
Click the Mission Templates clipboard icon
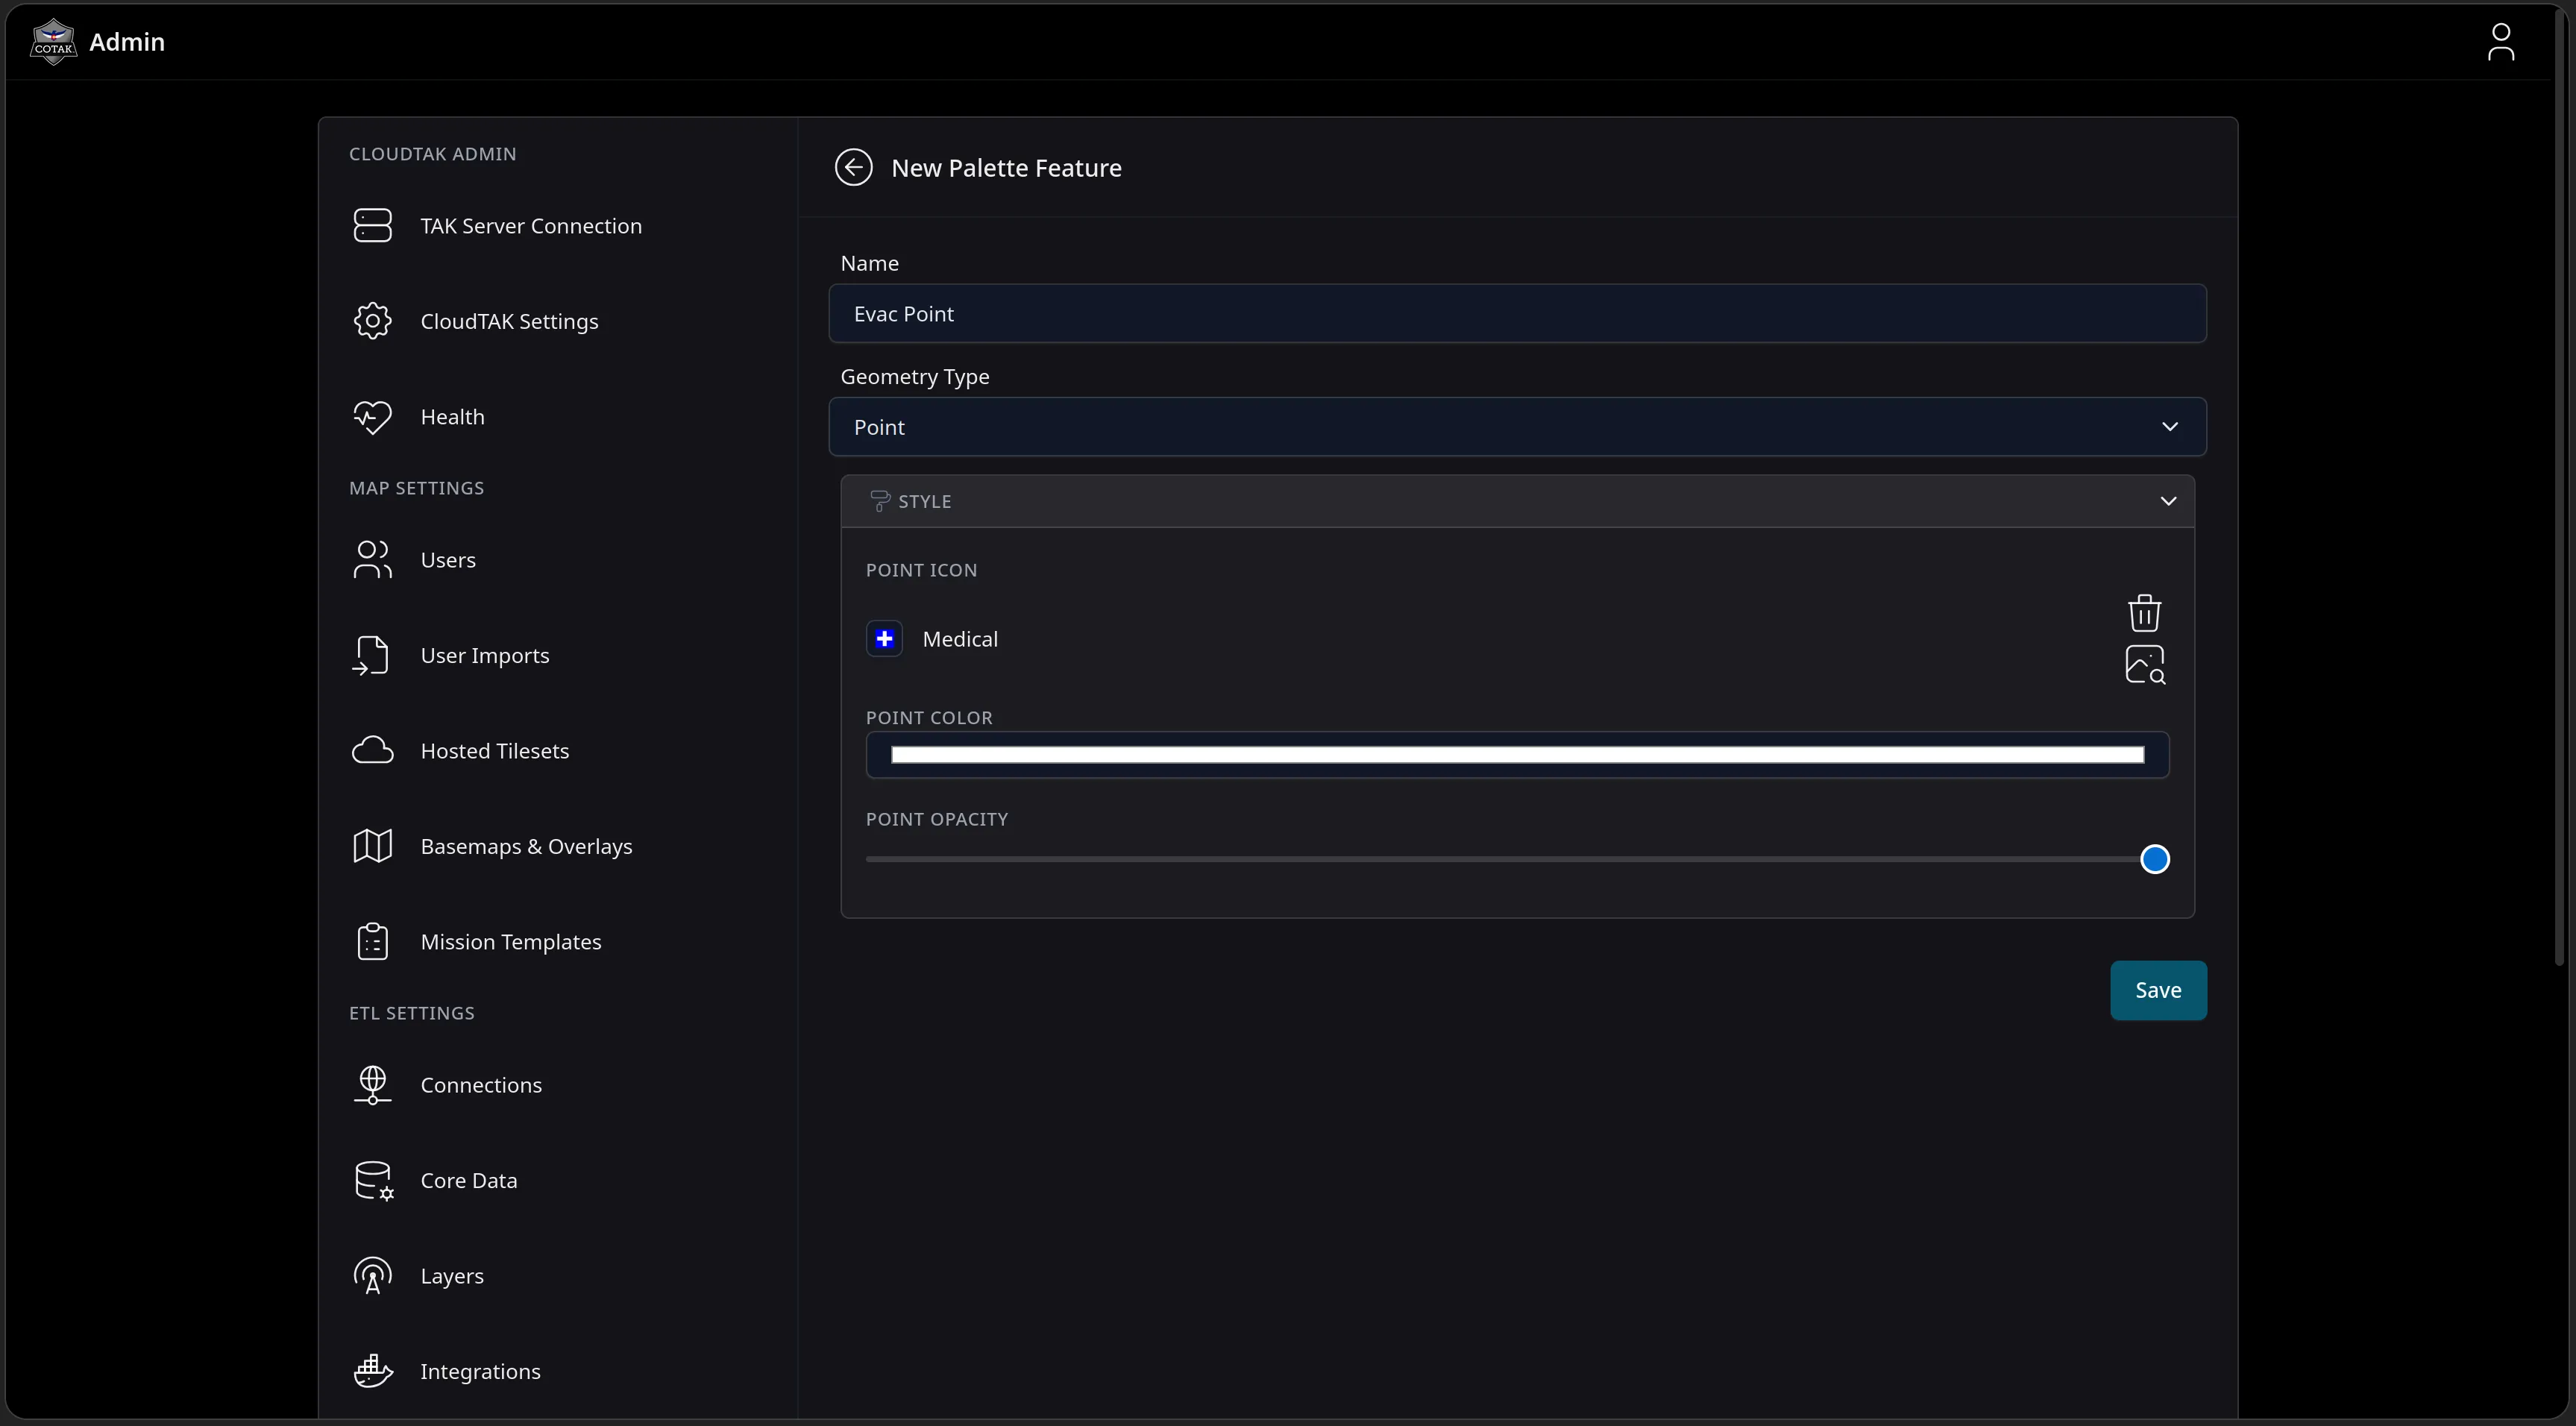[372, 941]
